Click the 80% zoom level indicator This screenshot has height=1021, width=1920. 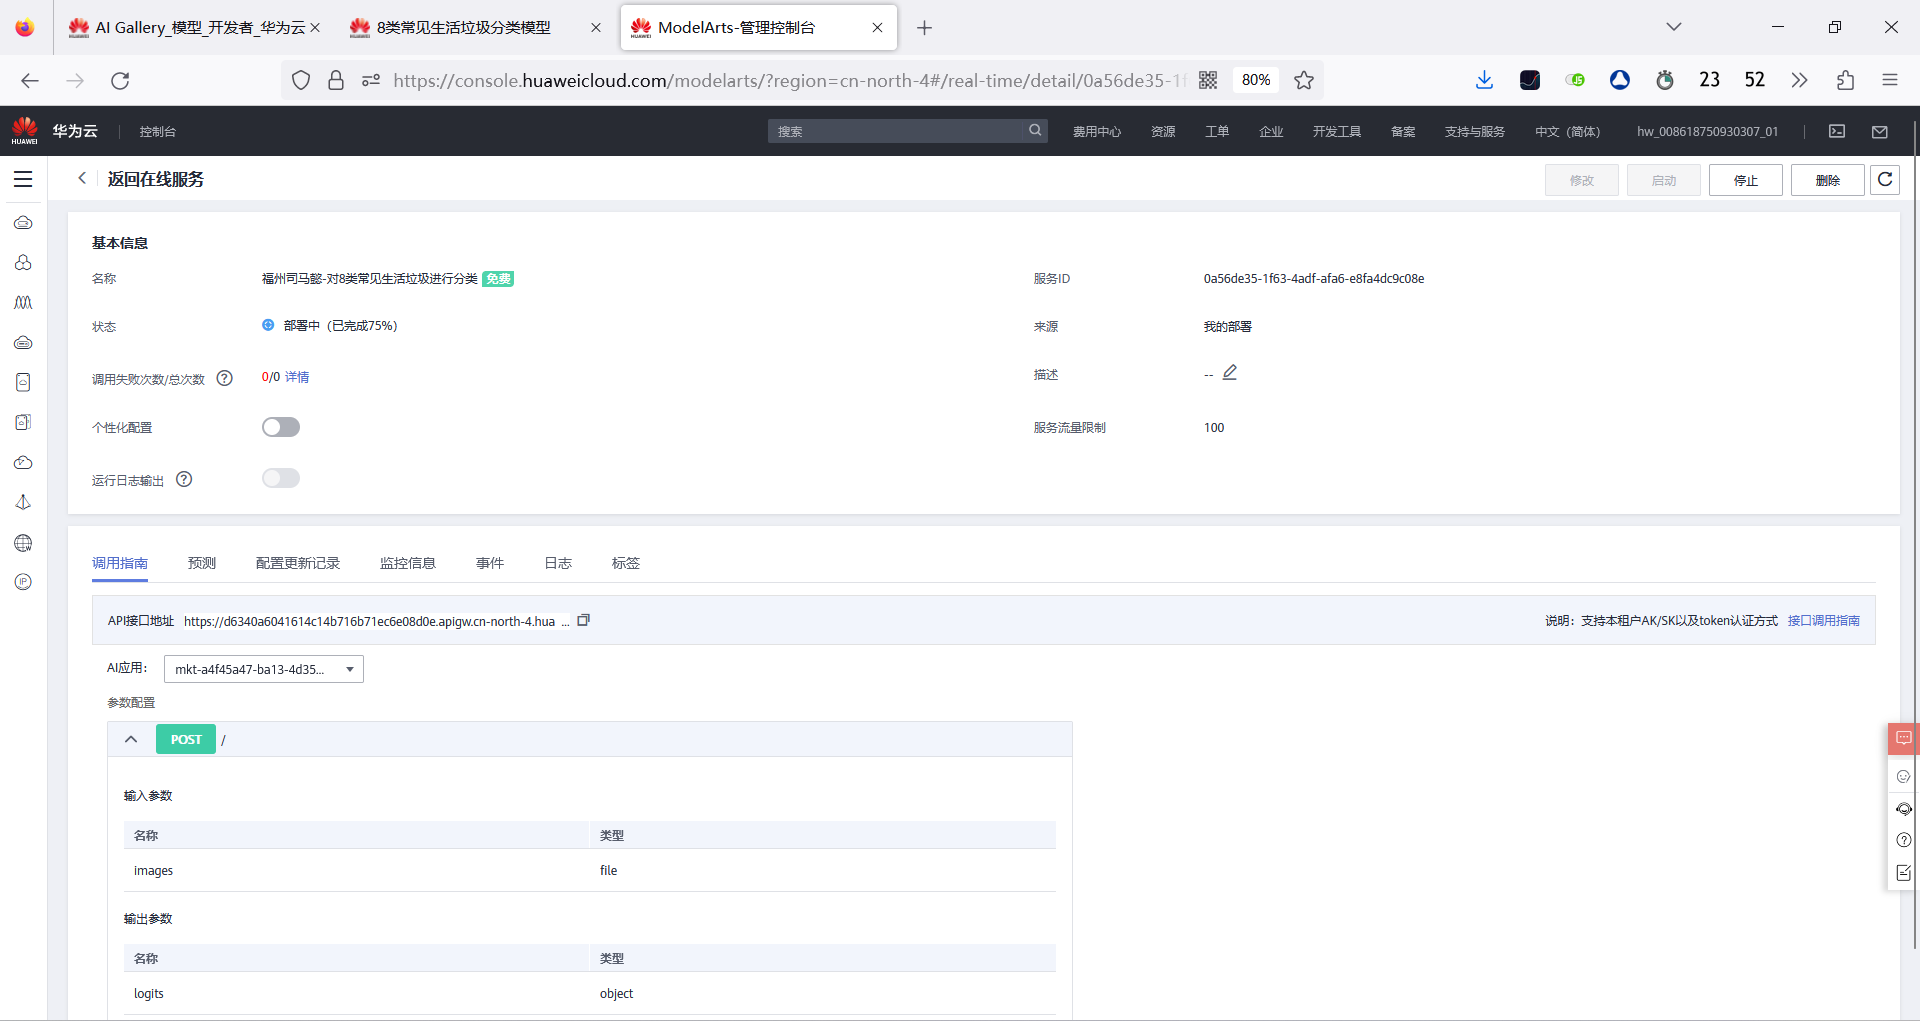[x=1256, y=80]
